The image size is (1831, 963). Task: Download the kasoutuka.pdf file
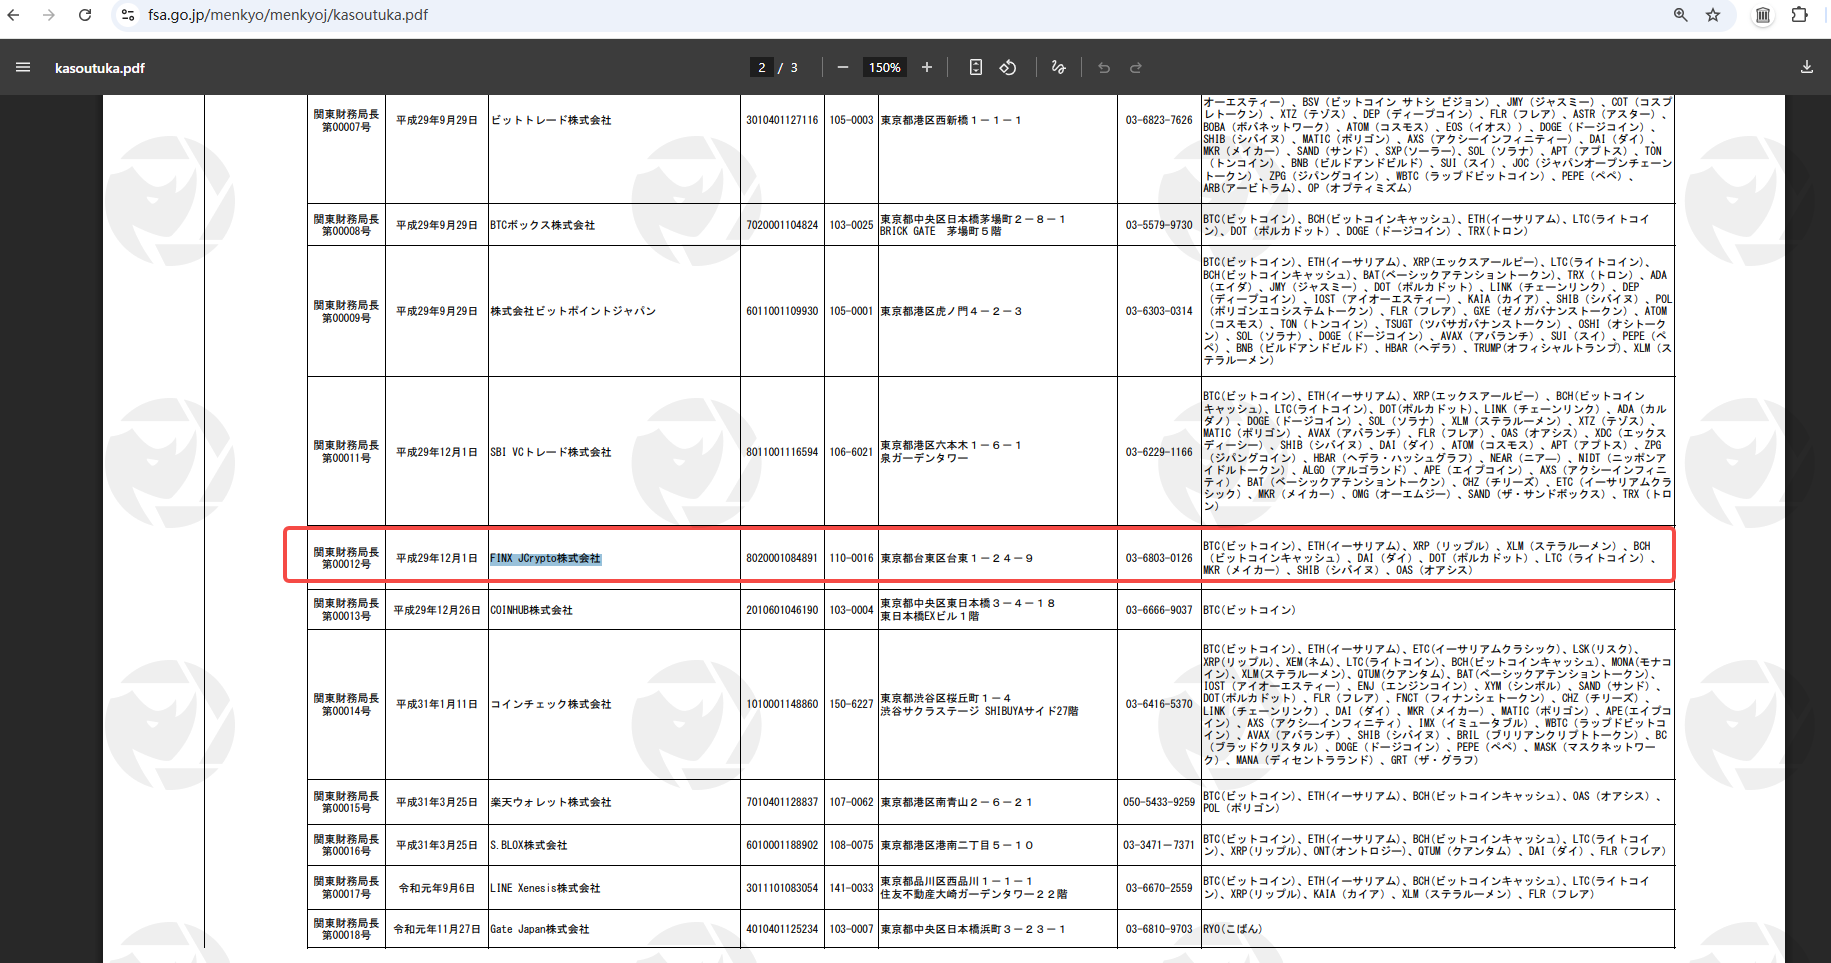pyautogui.click(x=1806, y=68)
